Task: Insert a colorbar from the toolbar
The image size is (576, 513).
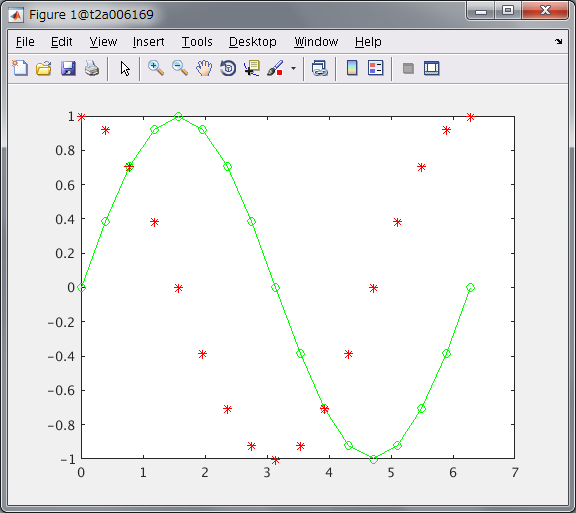Action: (352, 68)
